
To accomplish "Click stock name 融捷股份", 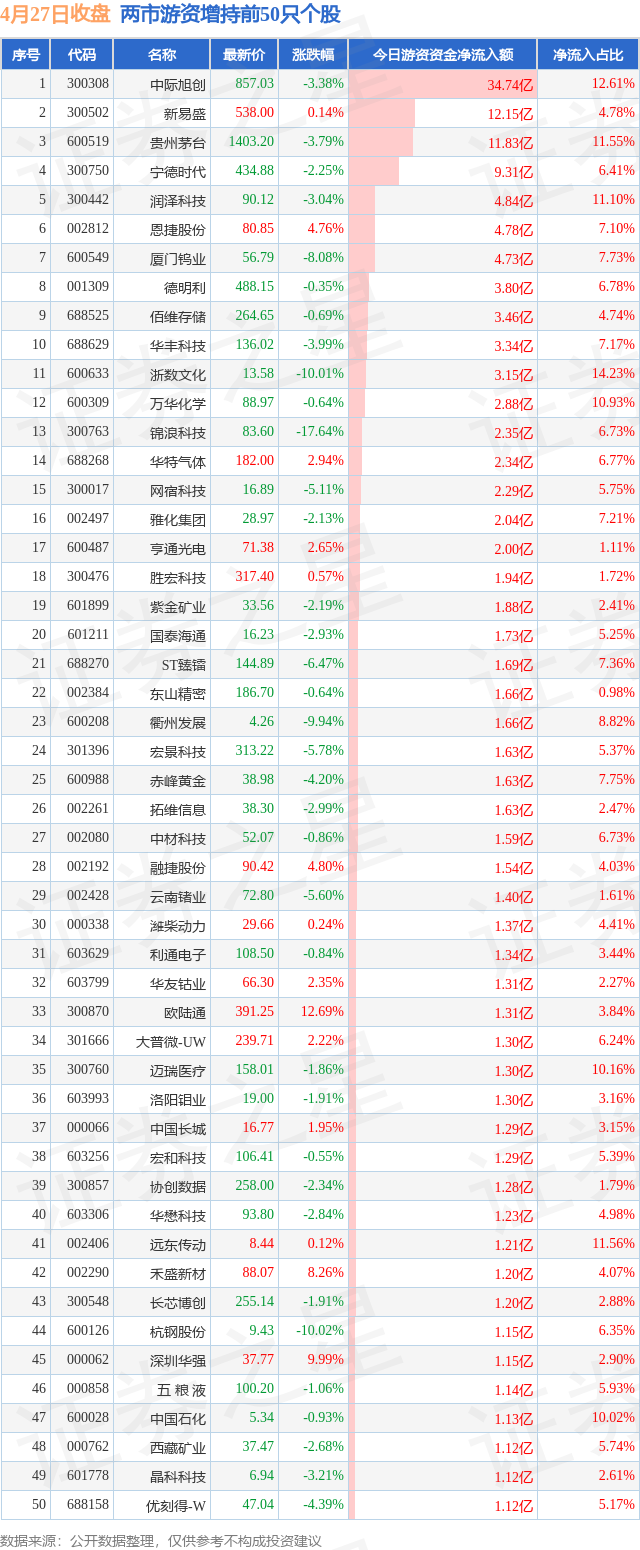I will tap(178, 867).
